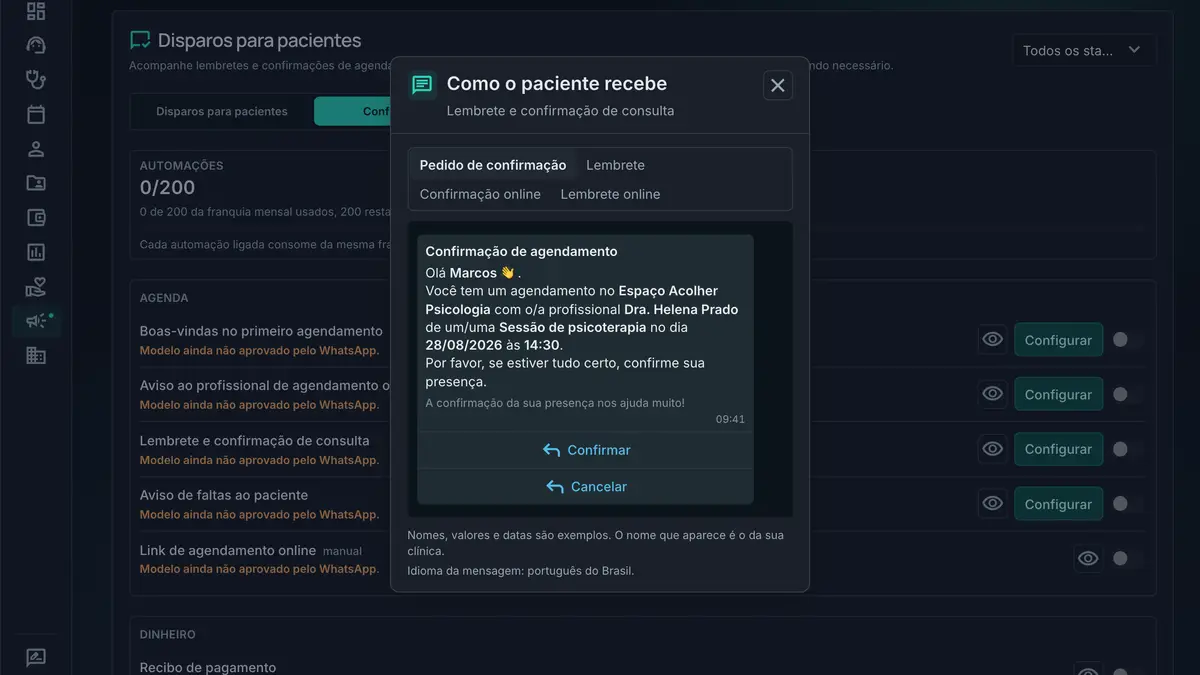Select the Pedido de confirmação tab
The height and width of the screenshot is (675, 1200).
493,165
